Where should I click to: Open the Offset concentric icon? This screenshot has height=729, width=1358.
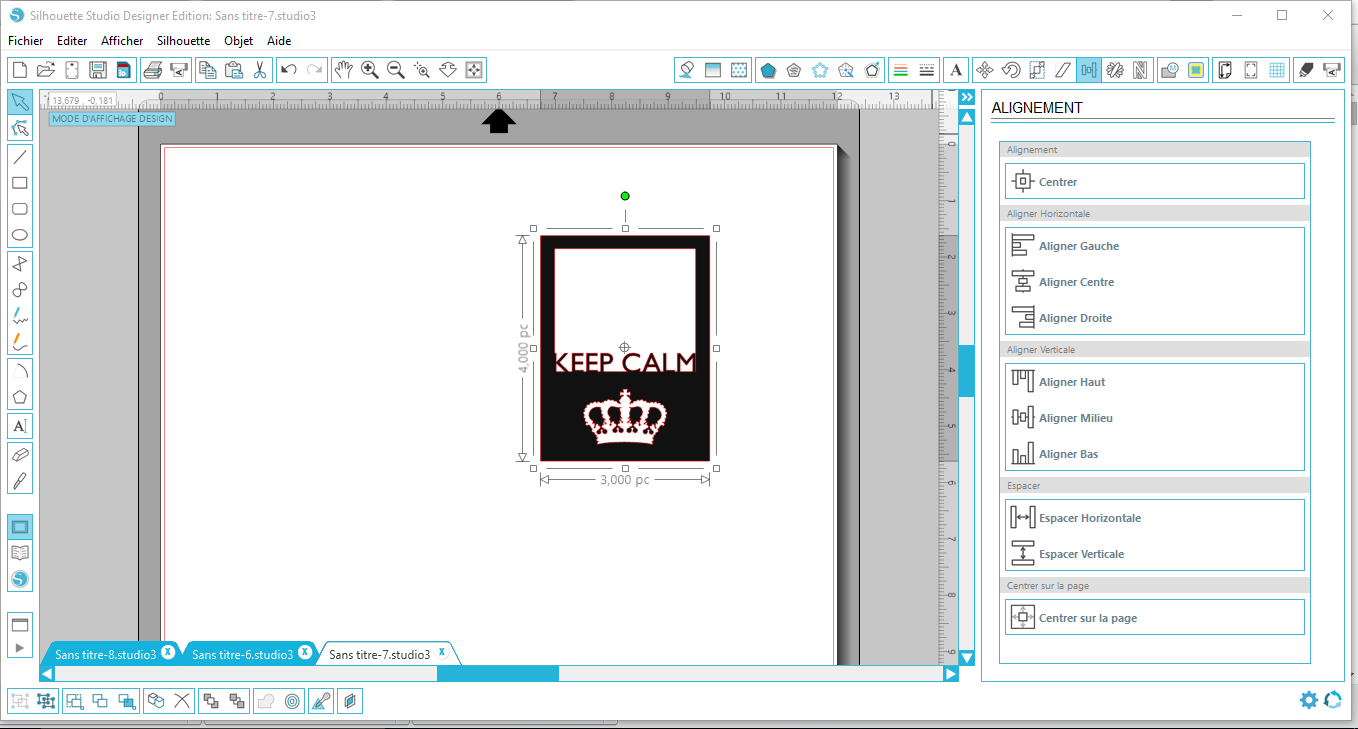click(292, 701)
